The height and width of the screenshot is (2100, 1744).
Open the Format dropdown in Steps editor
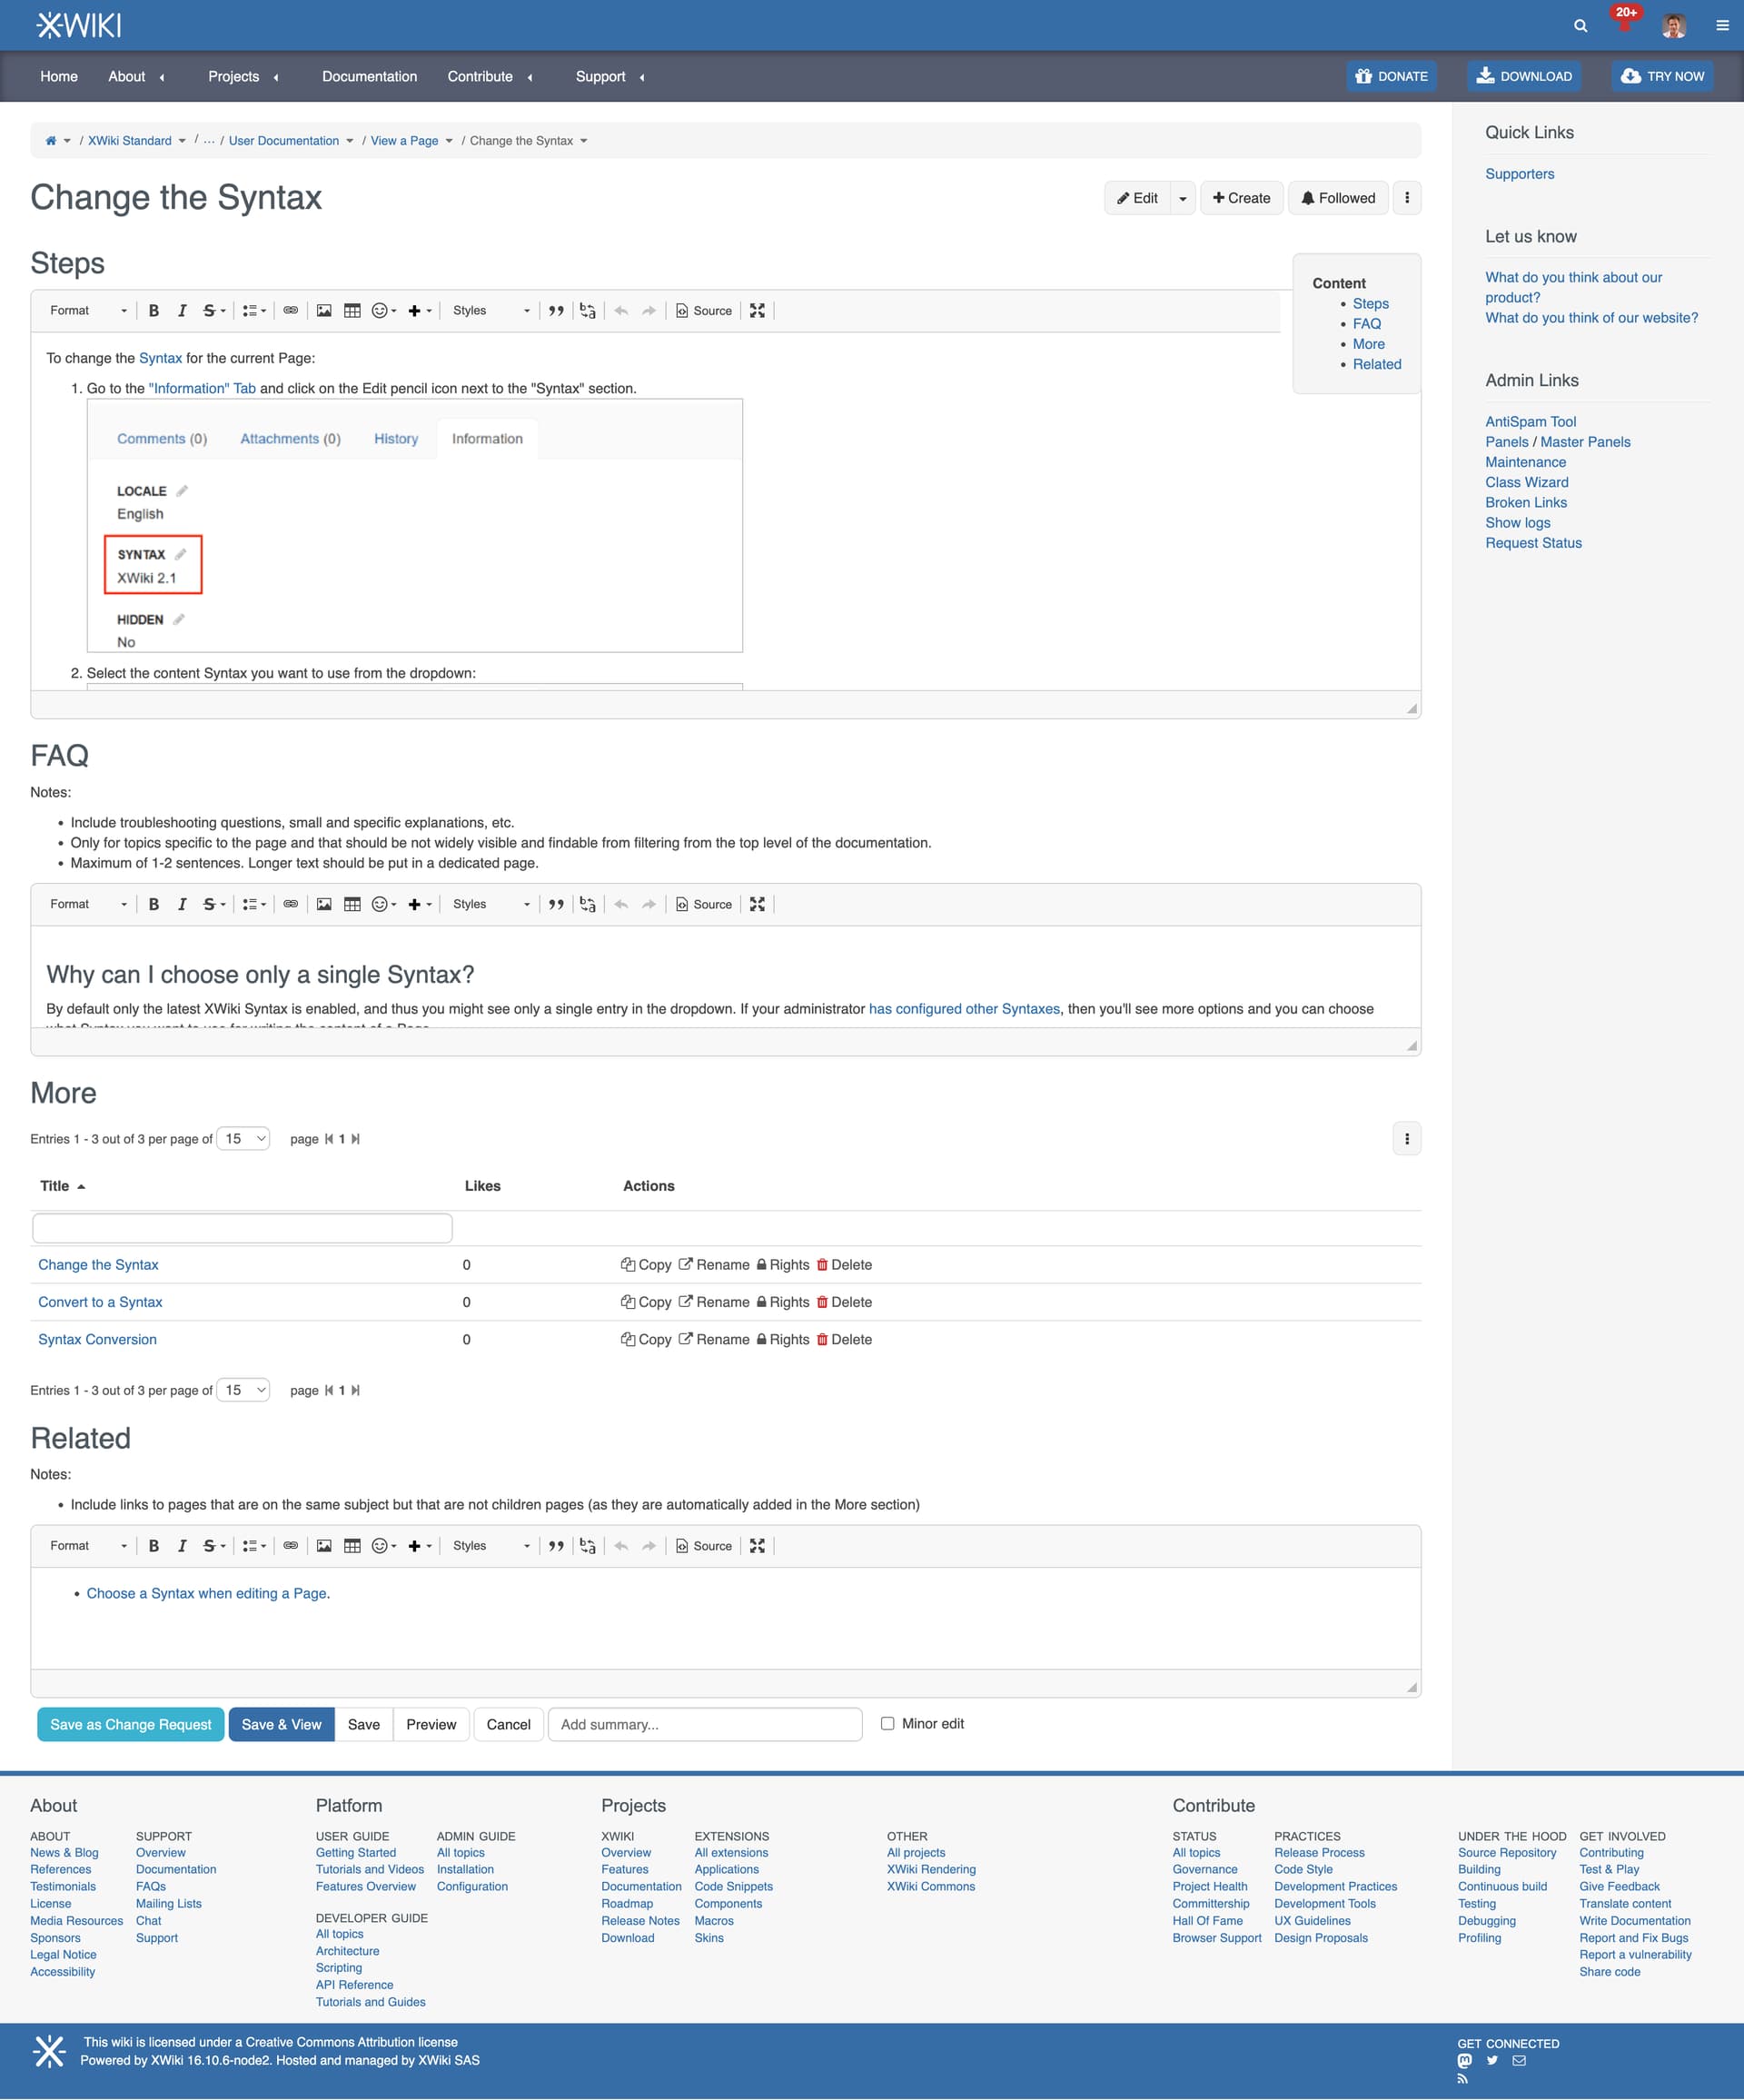(x=88, y=311)
